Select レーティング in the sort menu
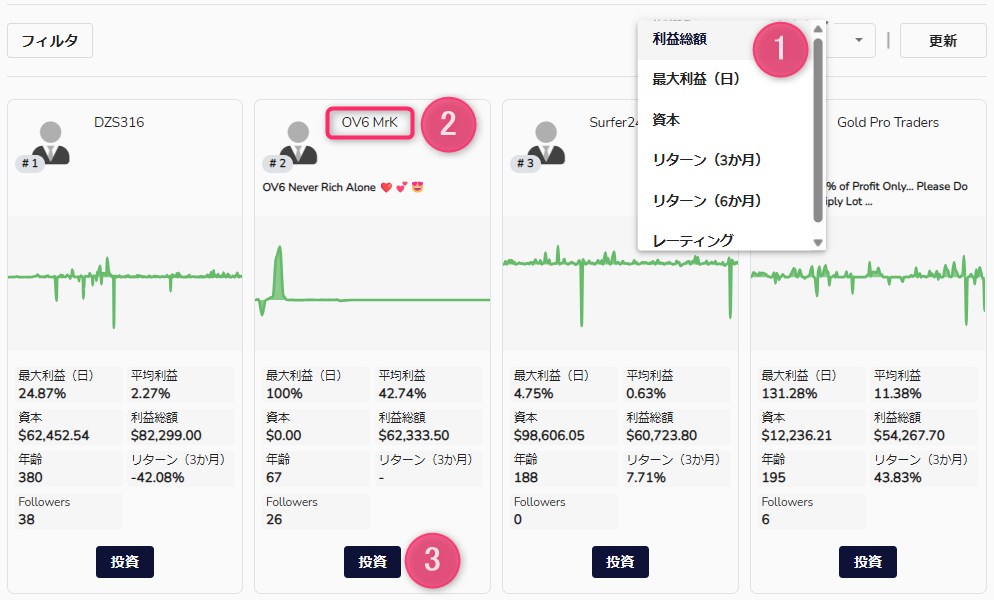994x600 pixels. pos(687,240)
